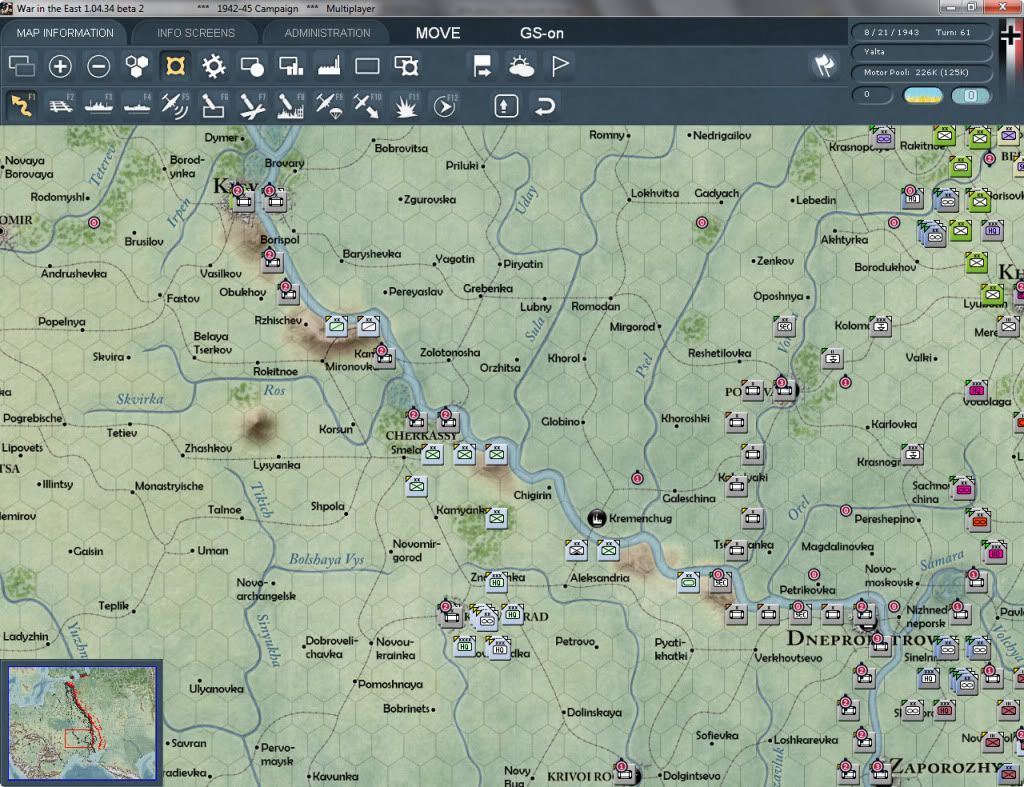Select the F4 amphibious transport mode
Screen dimensions: 1024x787
click(137, 105)
